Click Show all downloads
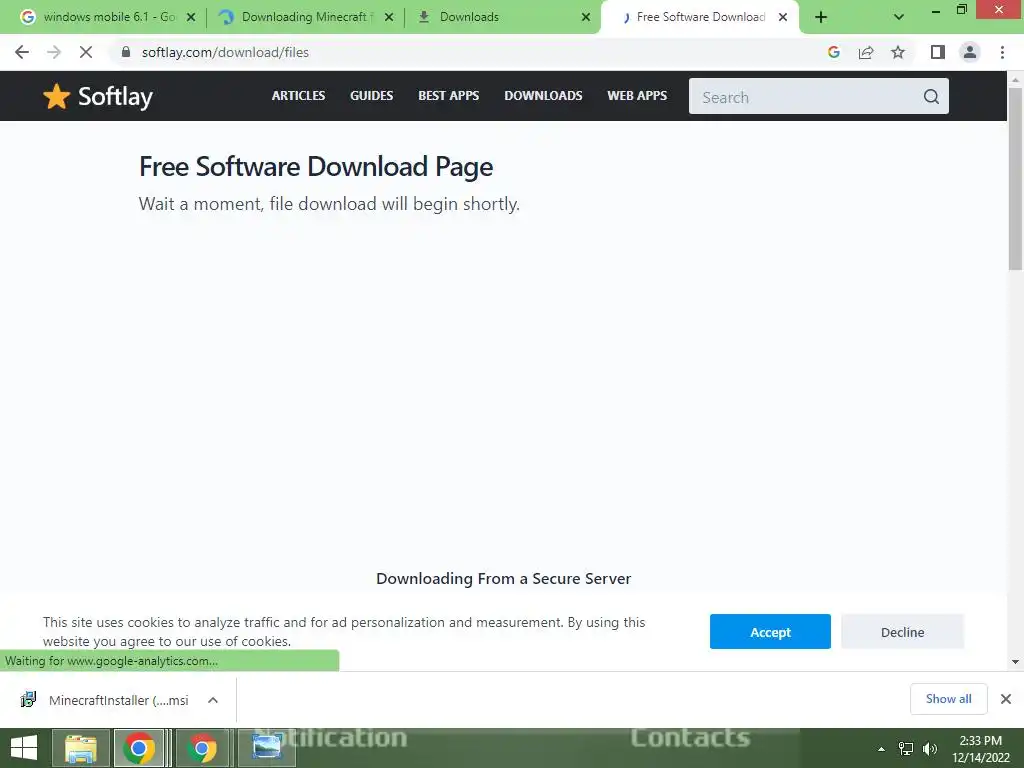Image resolution: width=1024 pixels, height=768 pixels. click(948, 699)
